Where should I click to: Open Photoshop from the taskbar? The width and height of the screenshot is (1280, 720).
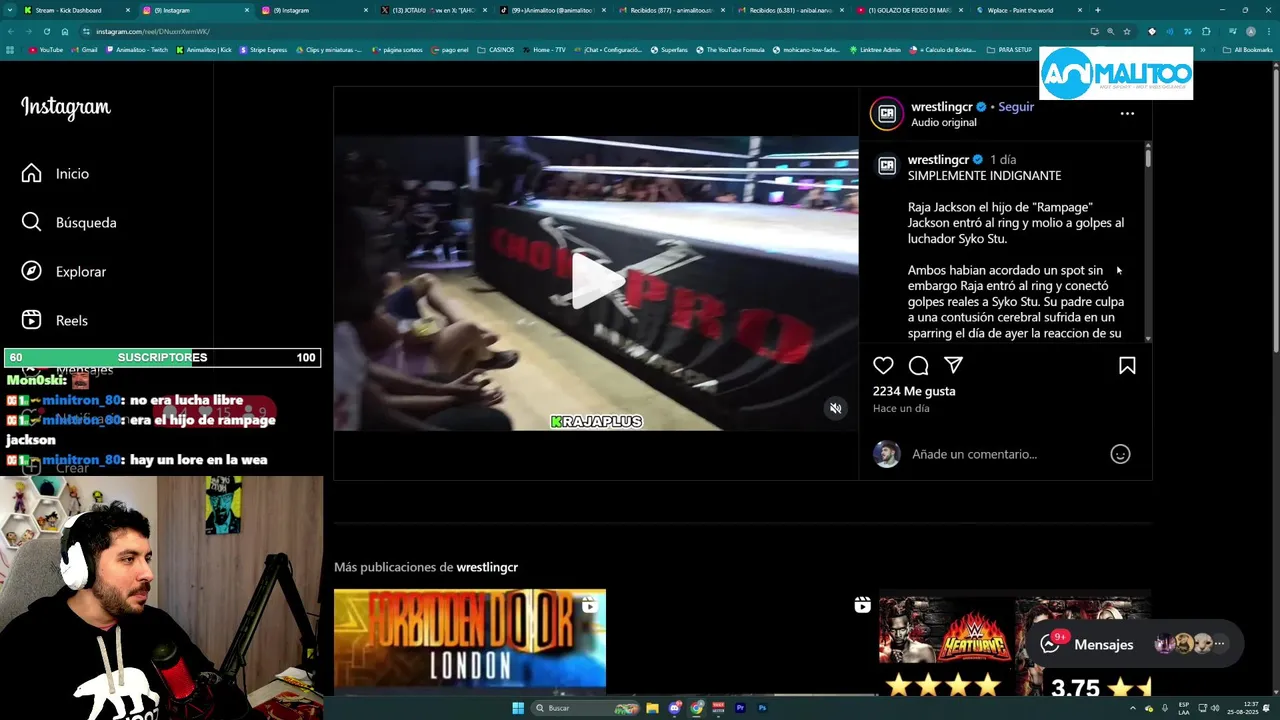click(x=762, y=708)
